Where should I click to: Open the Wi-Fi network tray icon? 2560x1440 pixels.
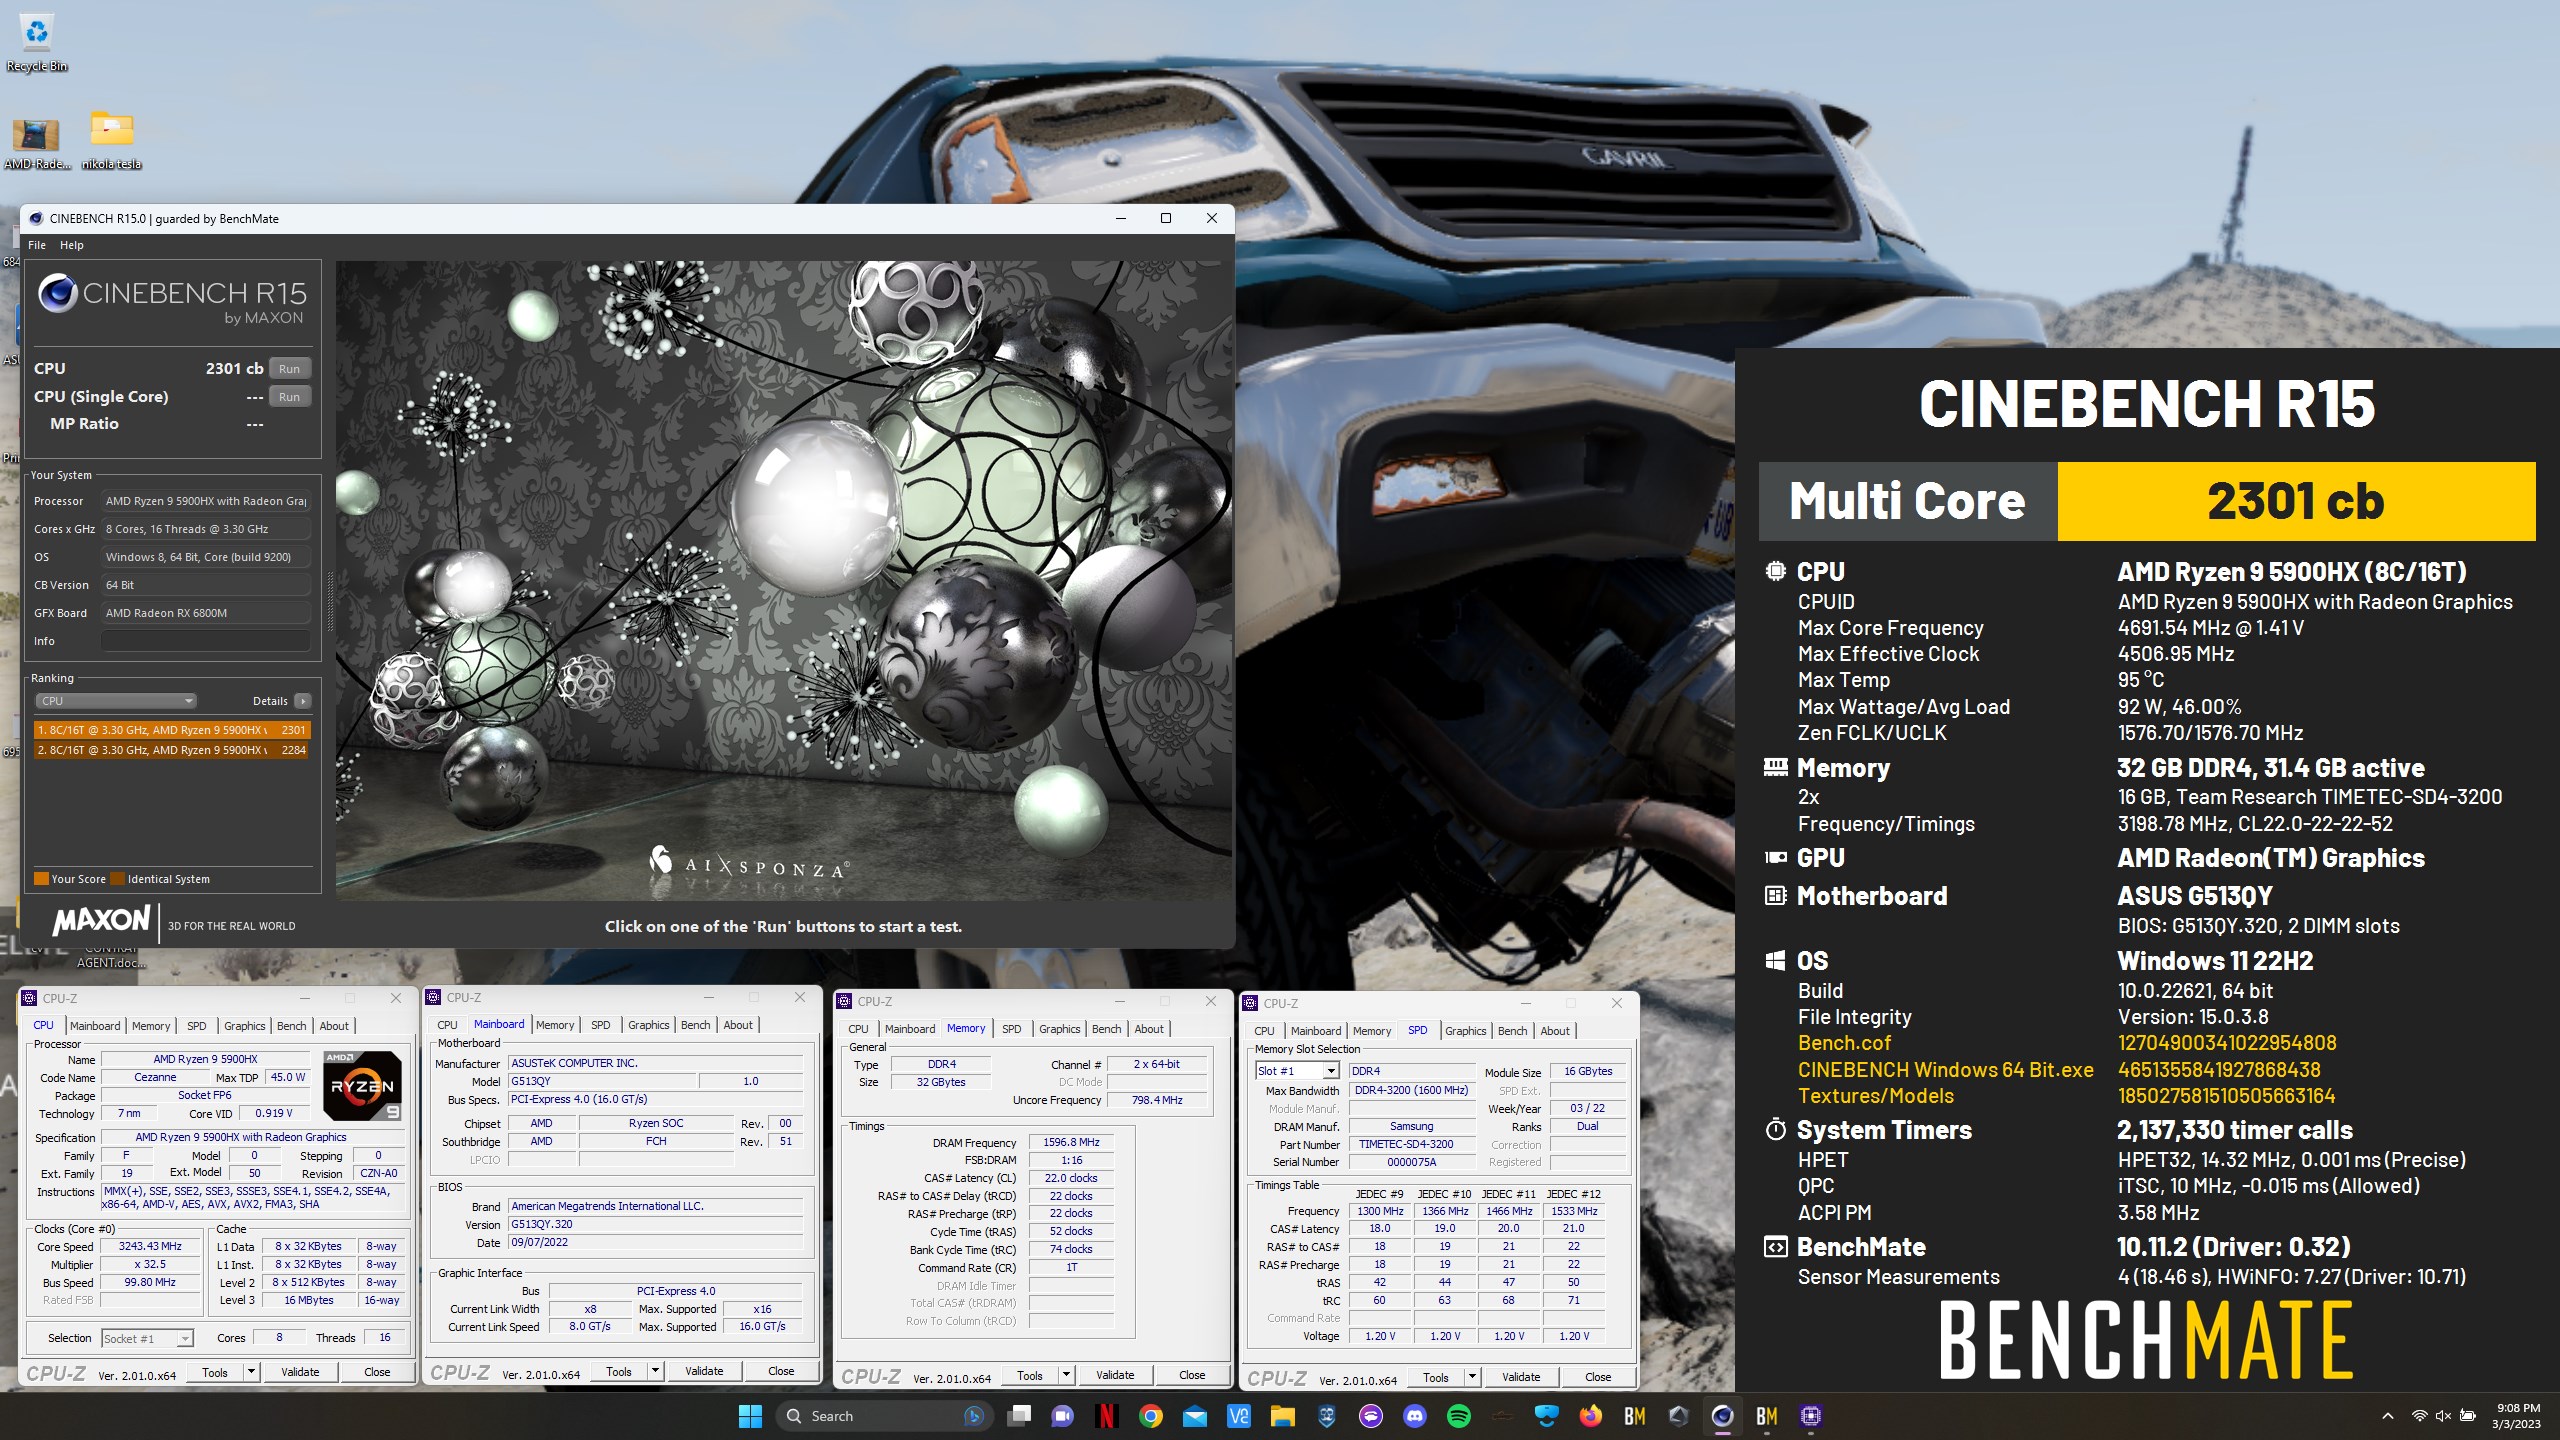coord(2419,1416)
